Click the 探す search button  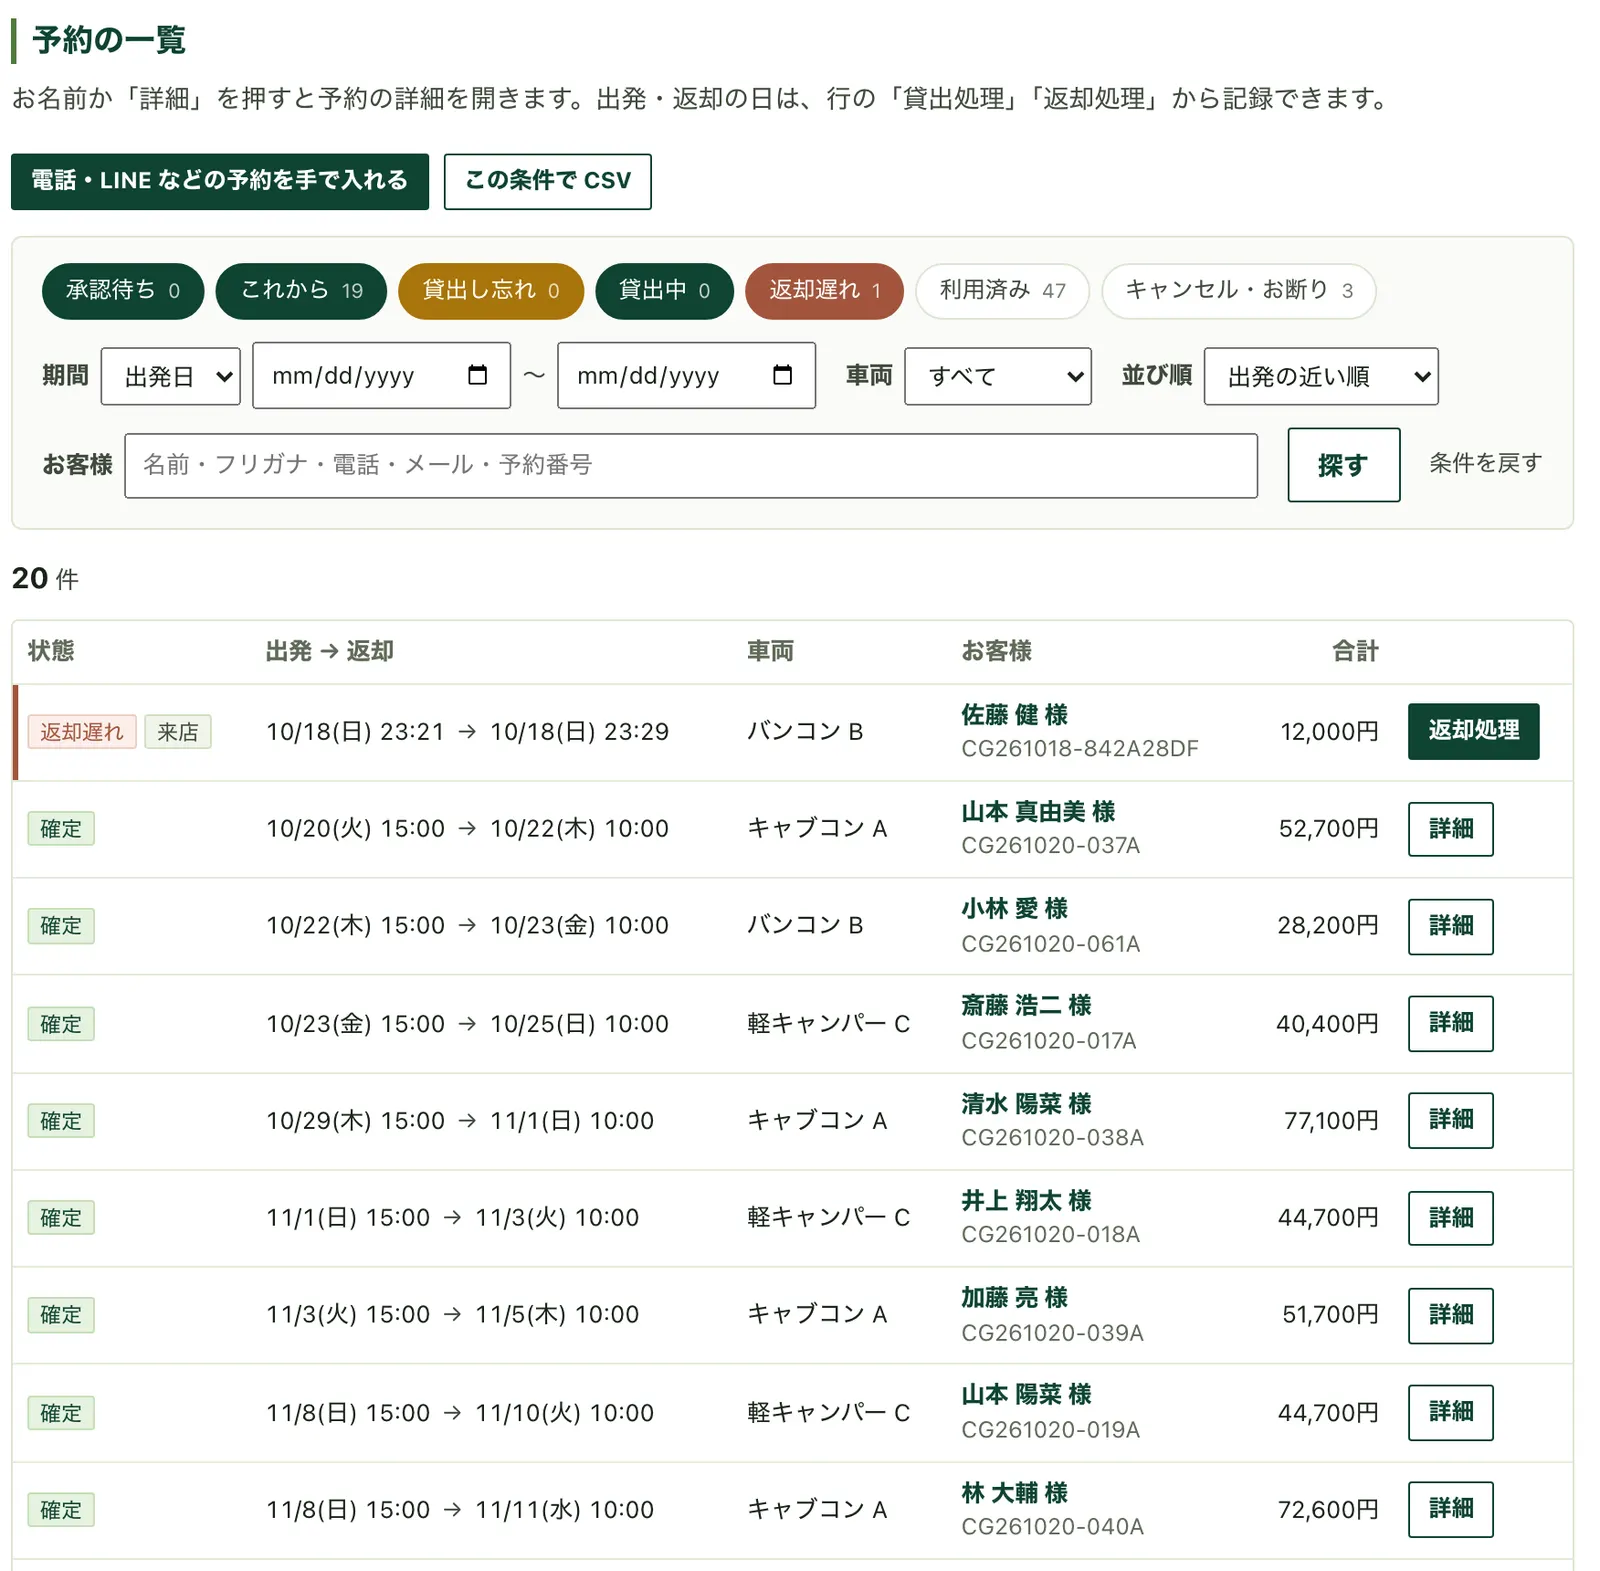[x=1343, y=465]
